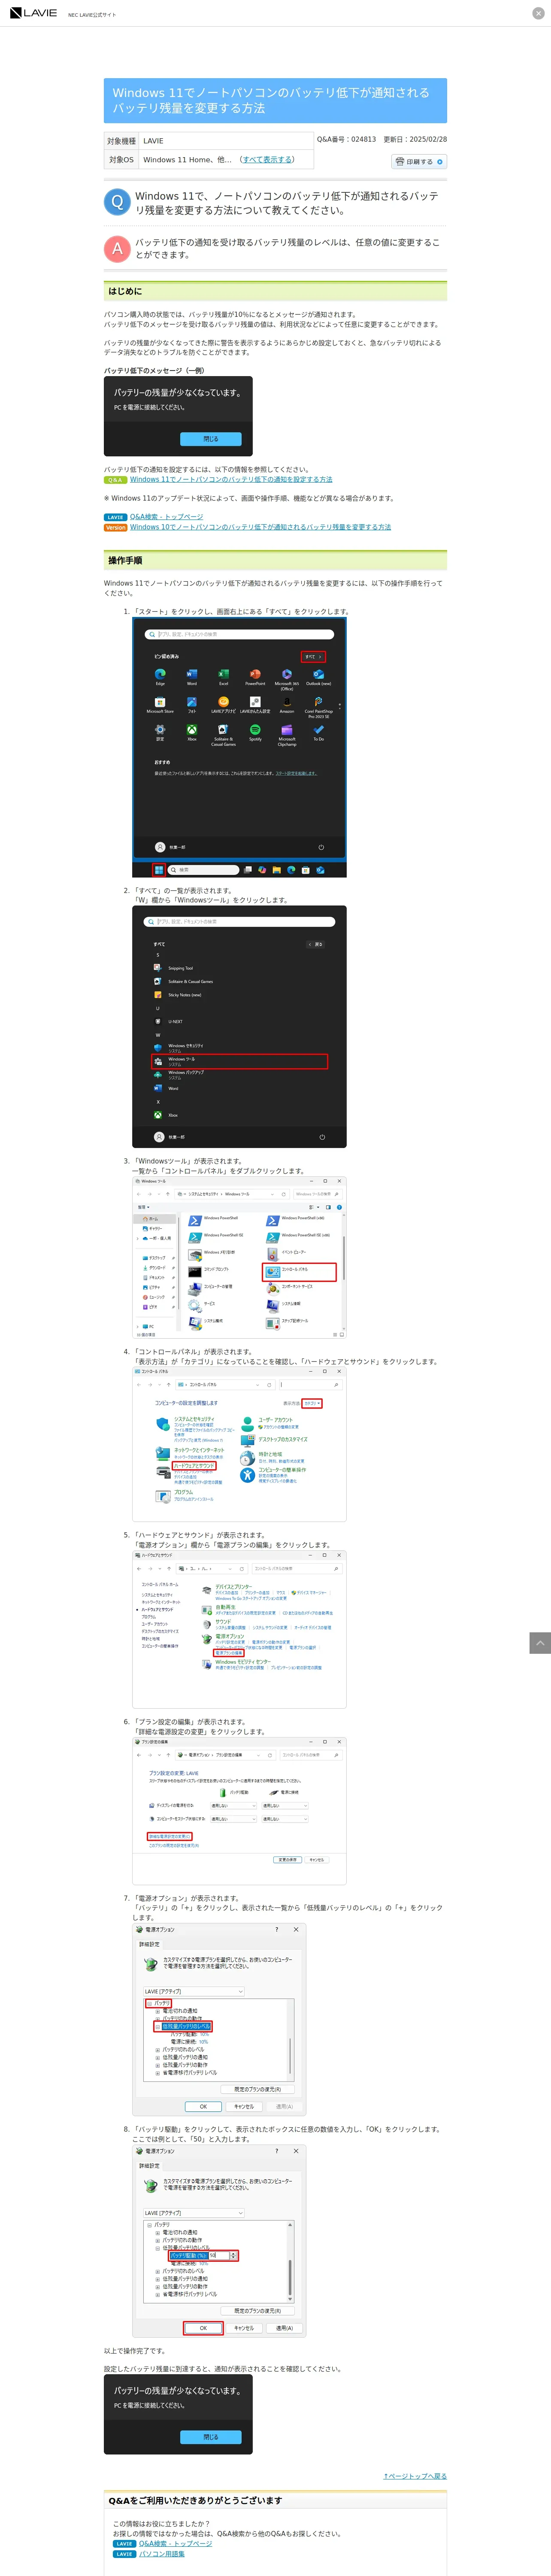This screenshot has width=551, height=2576.
Task: Click 更新日：2025/02/28 text
Action: 415,139
